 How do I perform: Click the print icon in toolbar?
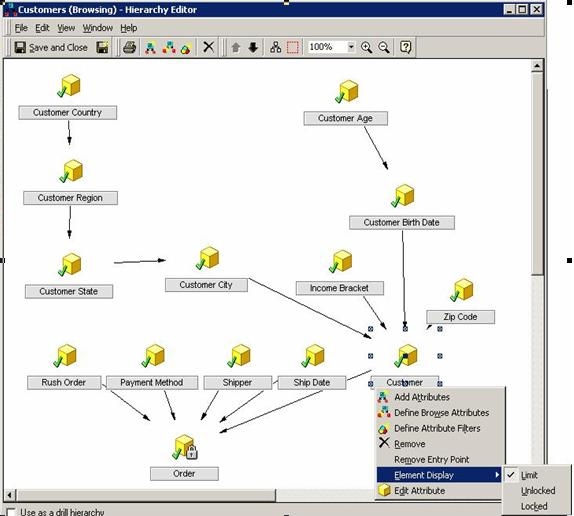point(130,47)
